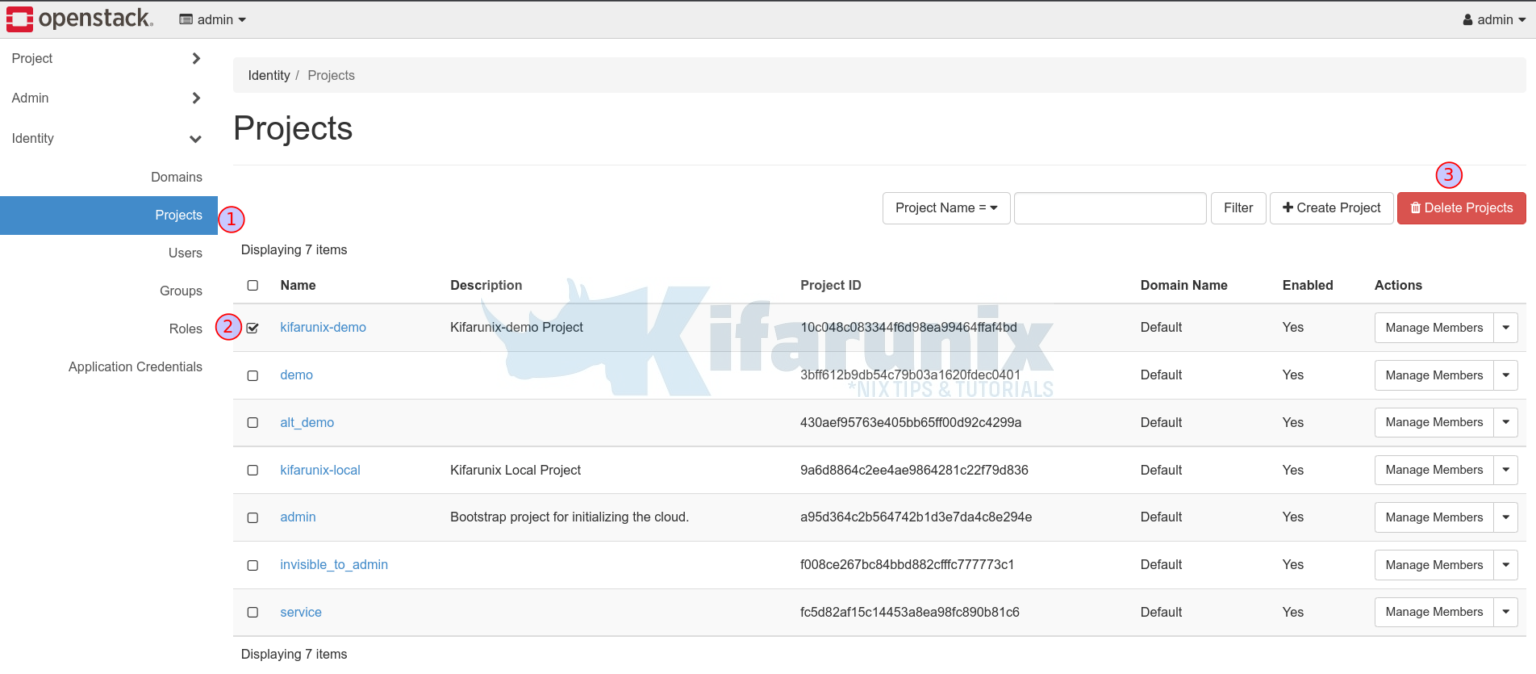
Task: Click the project name search input field
Action: coord(1110,208)
